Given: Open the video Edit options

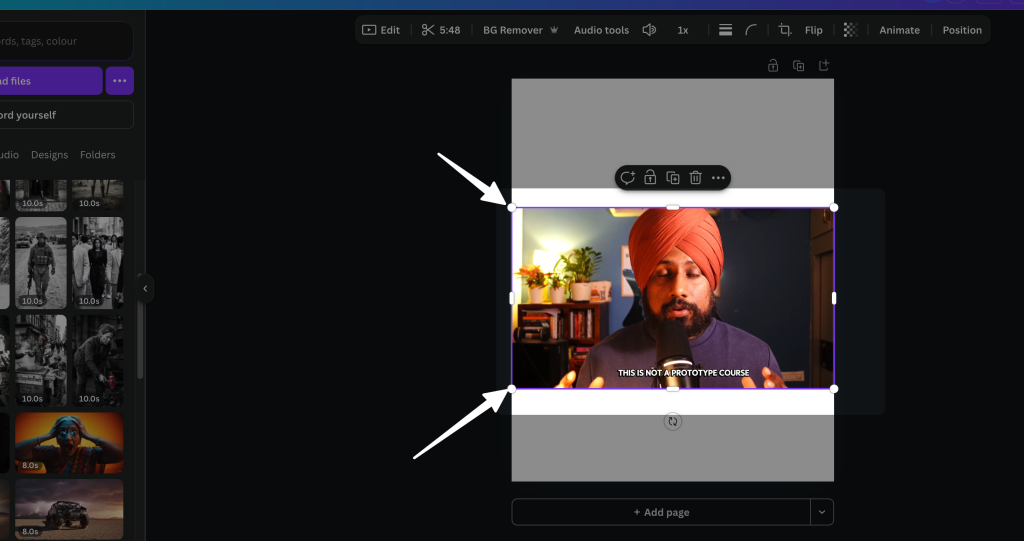Looking at the screenshot, I should 381,30.
